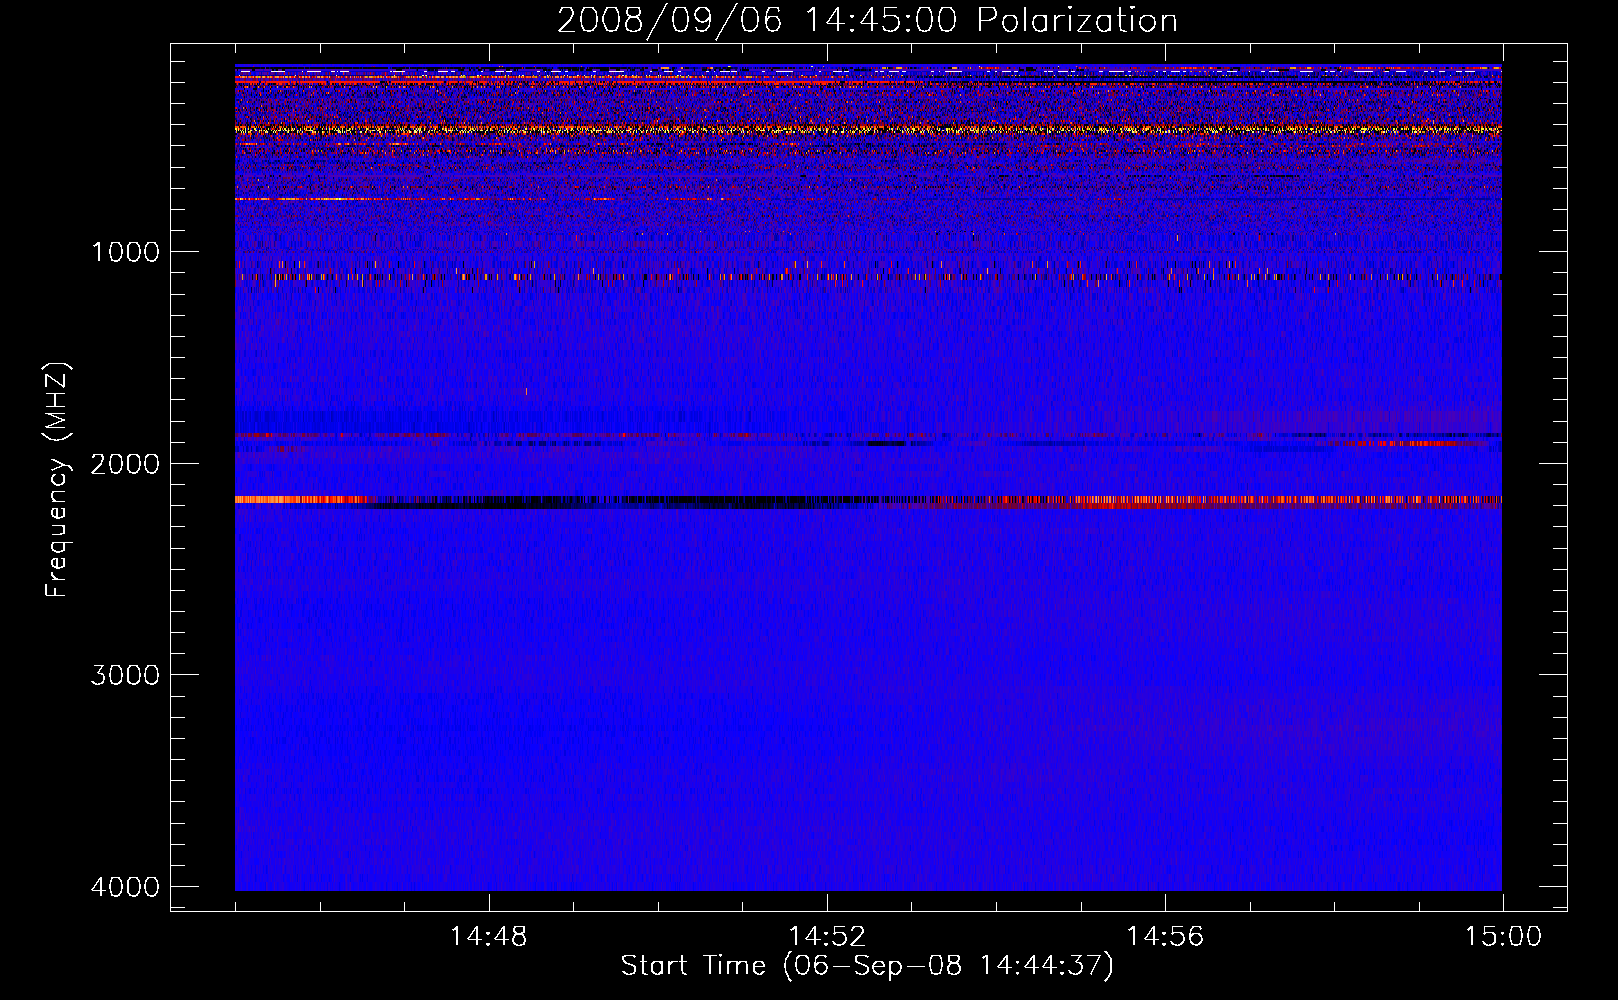This screenshot has height=1000, width=1618.
Task: Click the '2000' frequency tick label
Action: coord(125,464)
